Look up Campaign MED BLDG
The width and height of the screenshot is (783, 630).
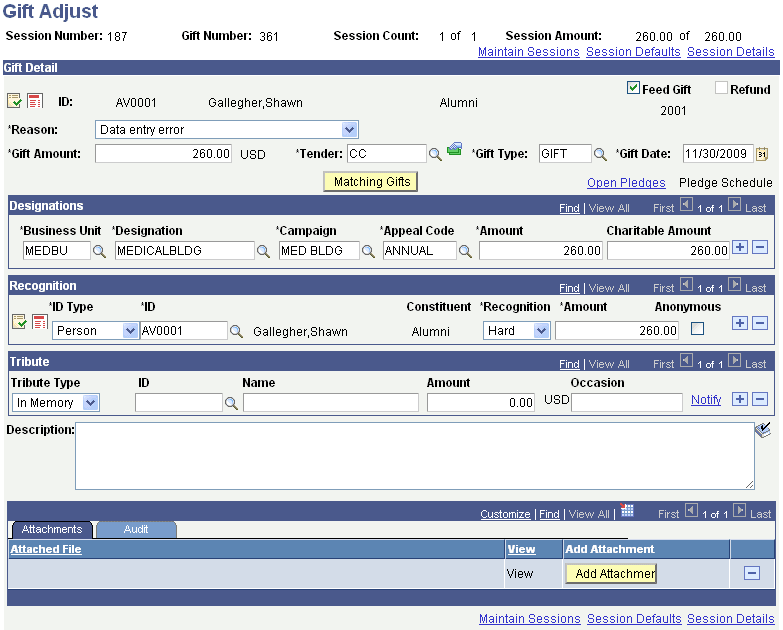(x=369, y=251)
